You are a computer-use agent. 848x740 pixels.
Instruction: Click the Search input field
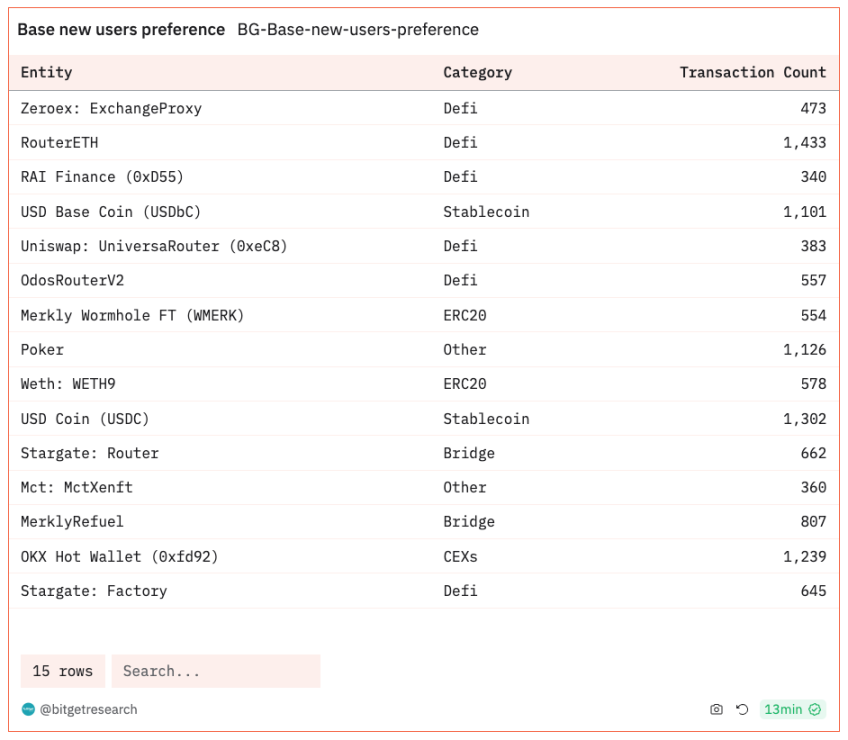click(215, 671)
